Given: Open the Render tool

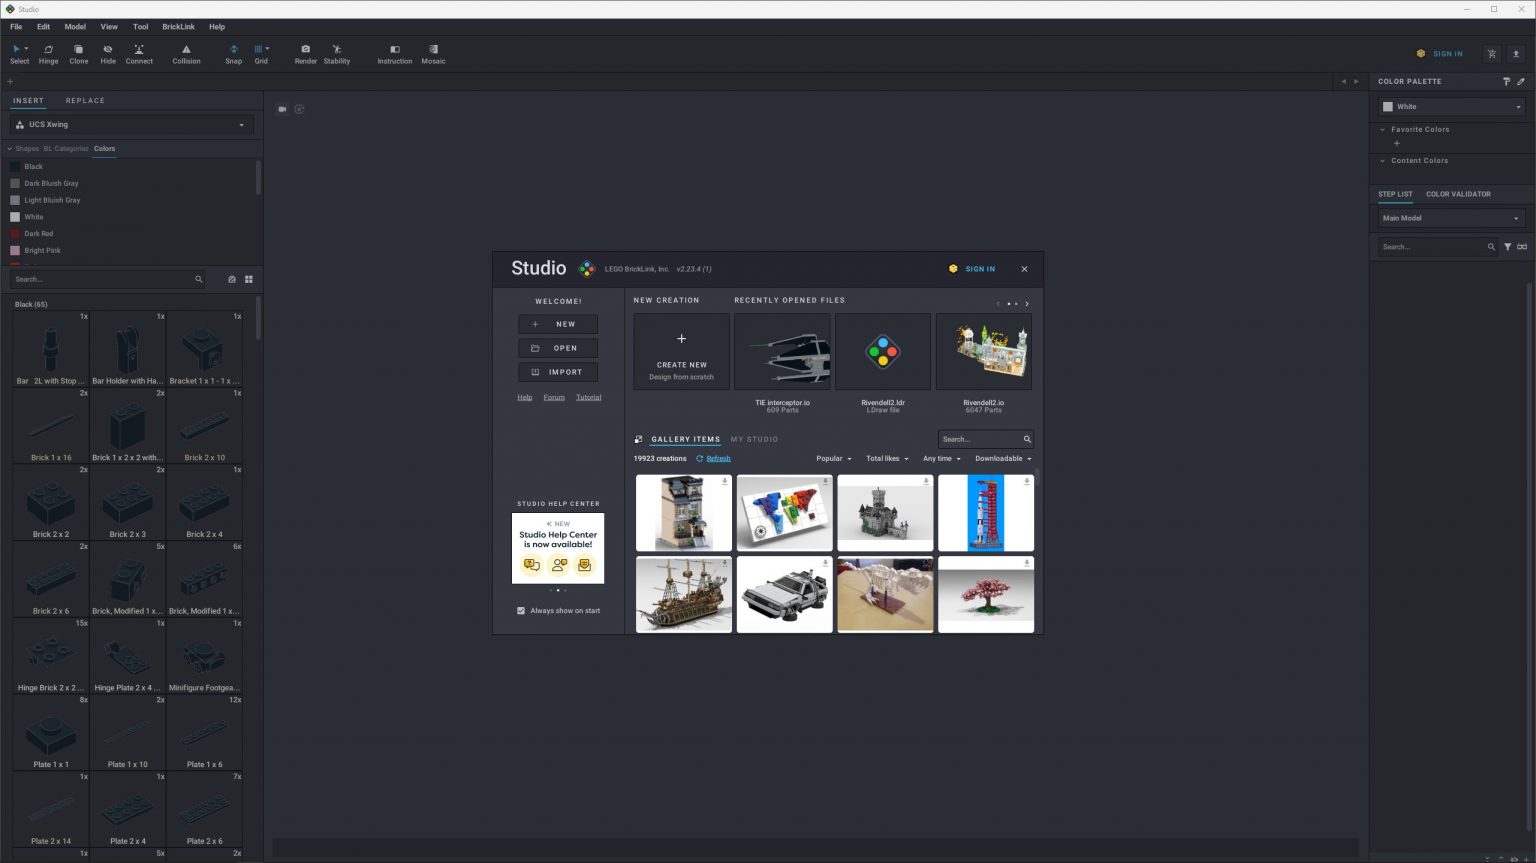Looking at the screenshot, I should coord(305,54).
